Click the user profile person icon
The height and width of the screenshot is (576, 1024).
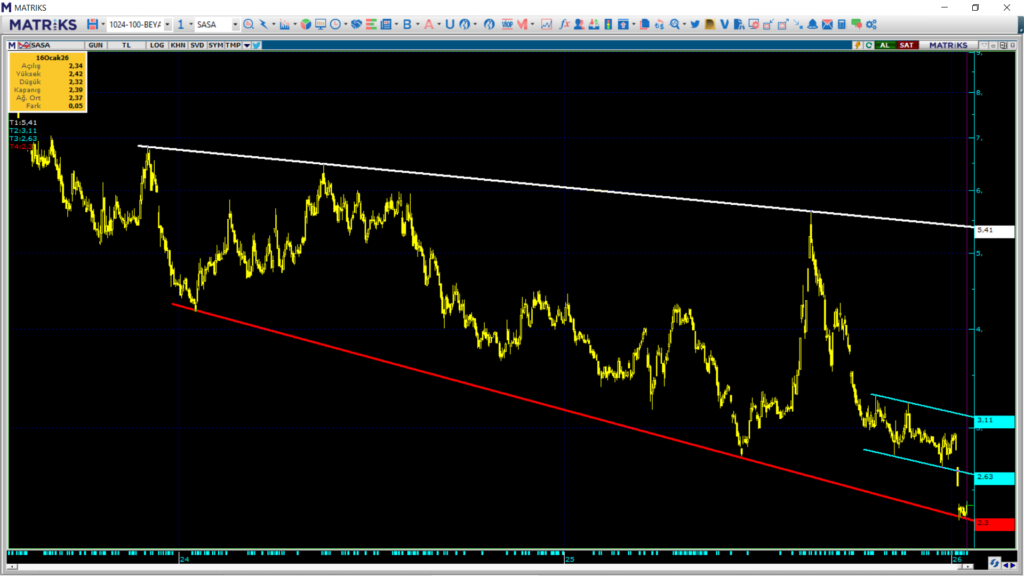pyautogui.click(x=579, y=24)
